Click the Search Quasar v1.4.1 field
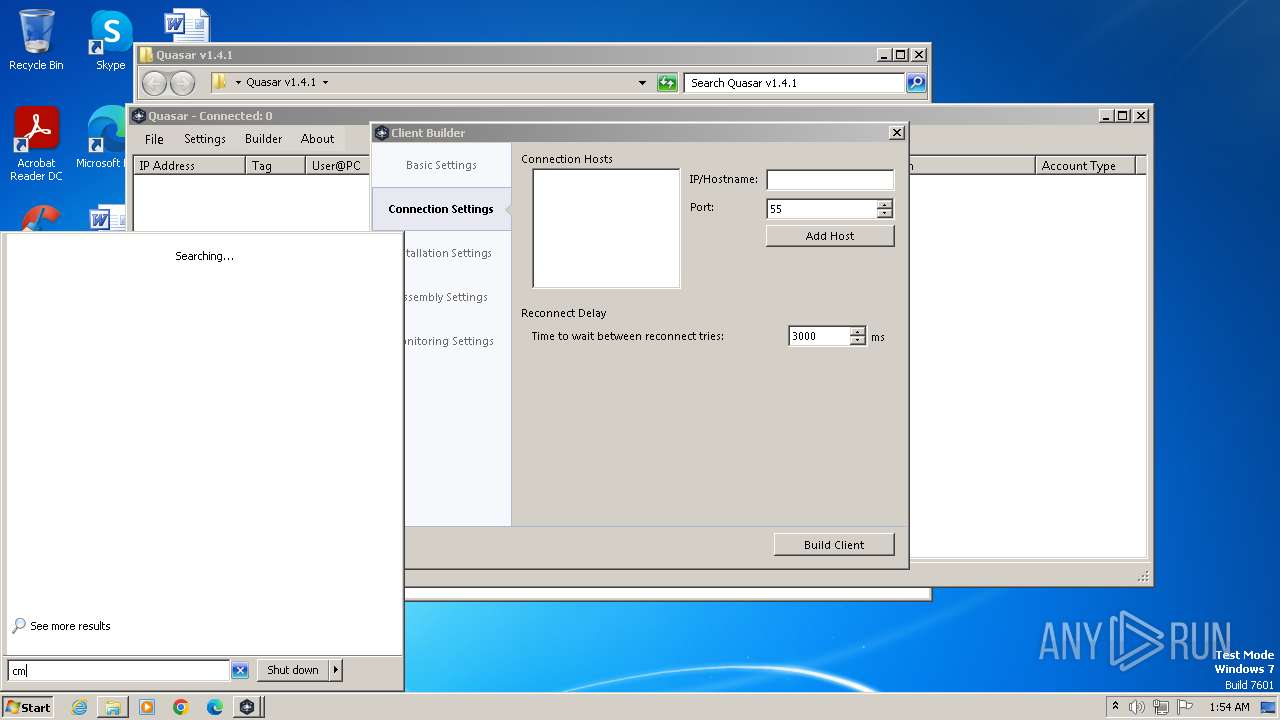 tap(795, 83)
